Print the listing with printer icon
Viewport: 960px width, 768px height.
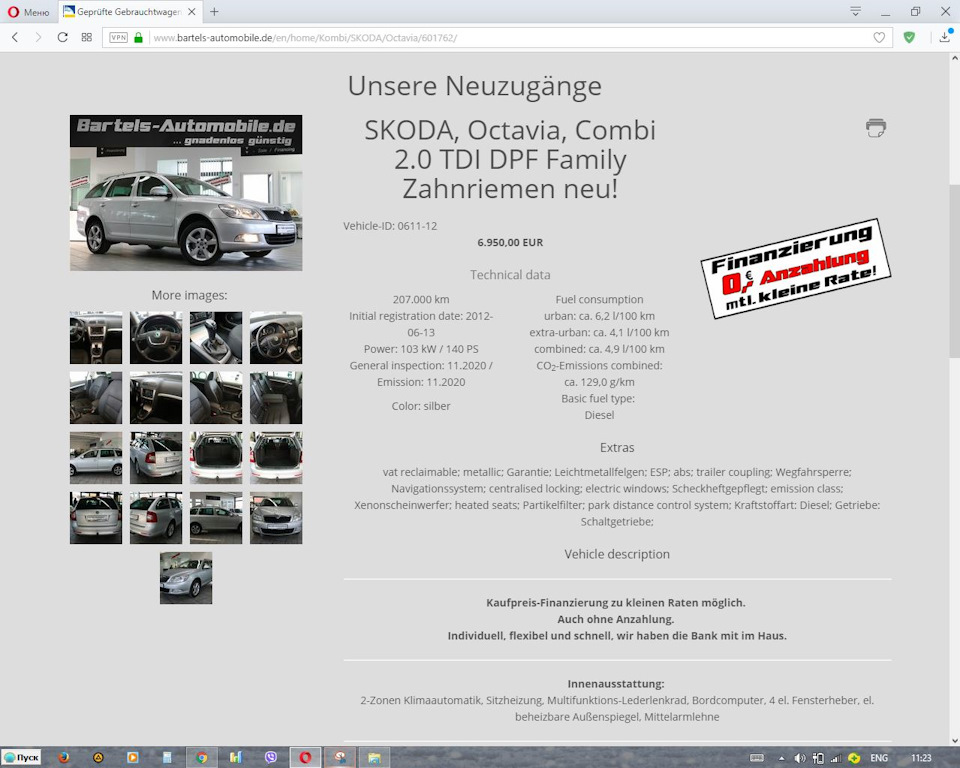coord(876,127)
